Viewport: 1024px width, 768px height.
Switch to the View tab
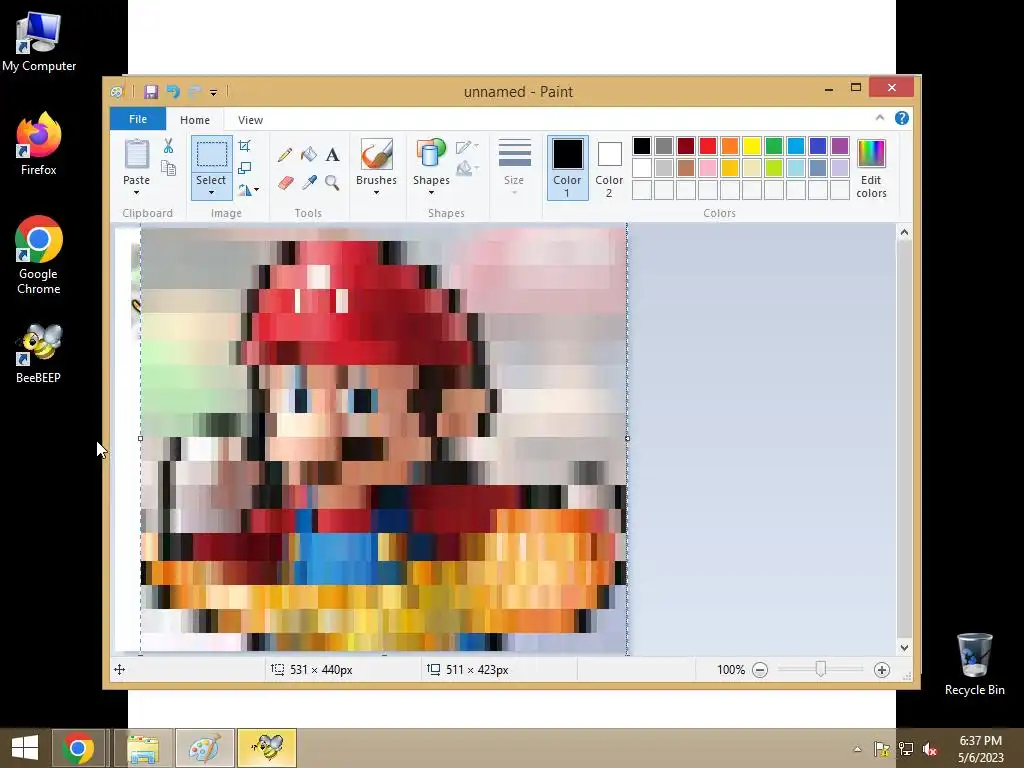tap(250, 120)
